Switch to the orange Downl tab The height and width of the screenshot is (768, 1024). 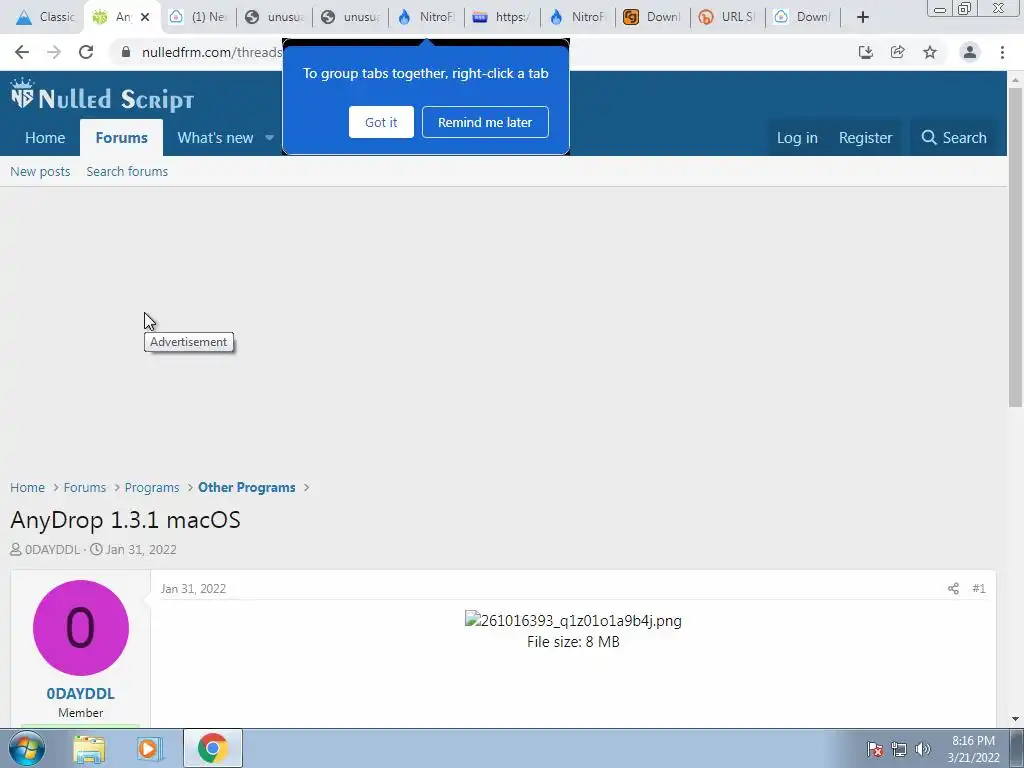coord(653,17)
